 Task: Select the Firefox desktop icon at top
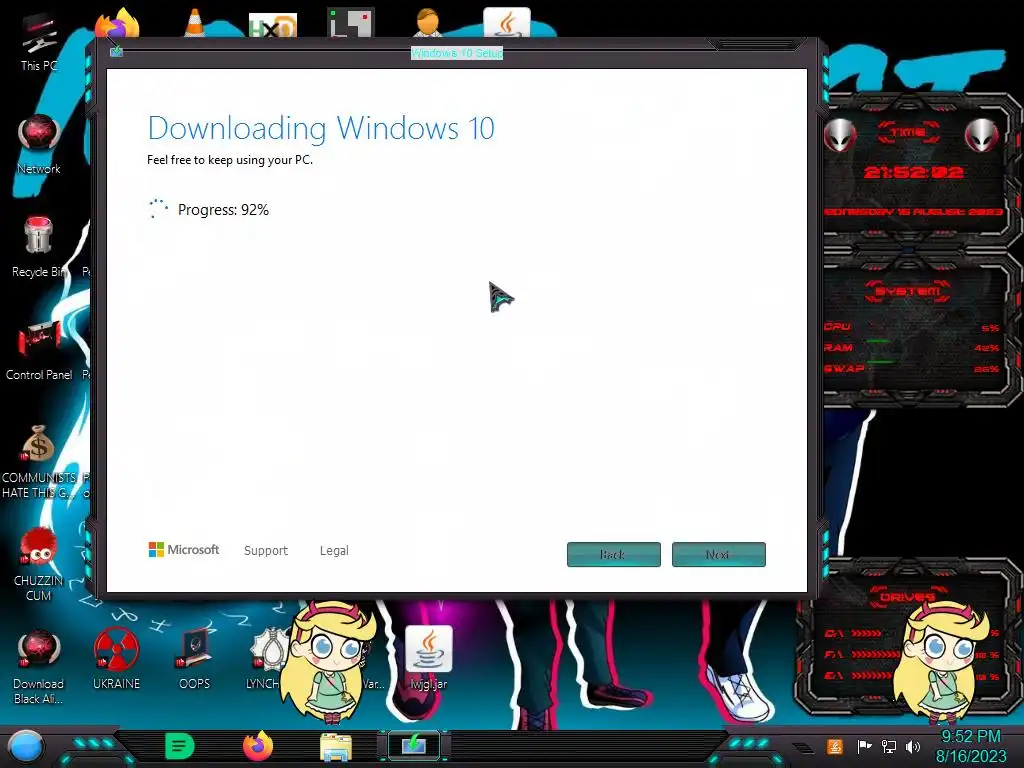[x=118, y=24]
